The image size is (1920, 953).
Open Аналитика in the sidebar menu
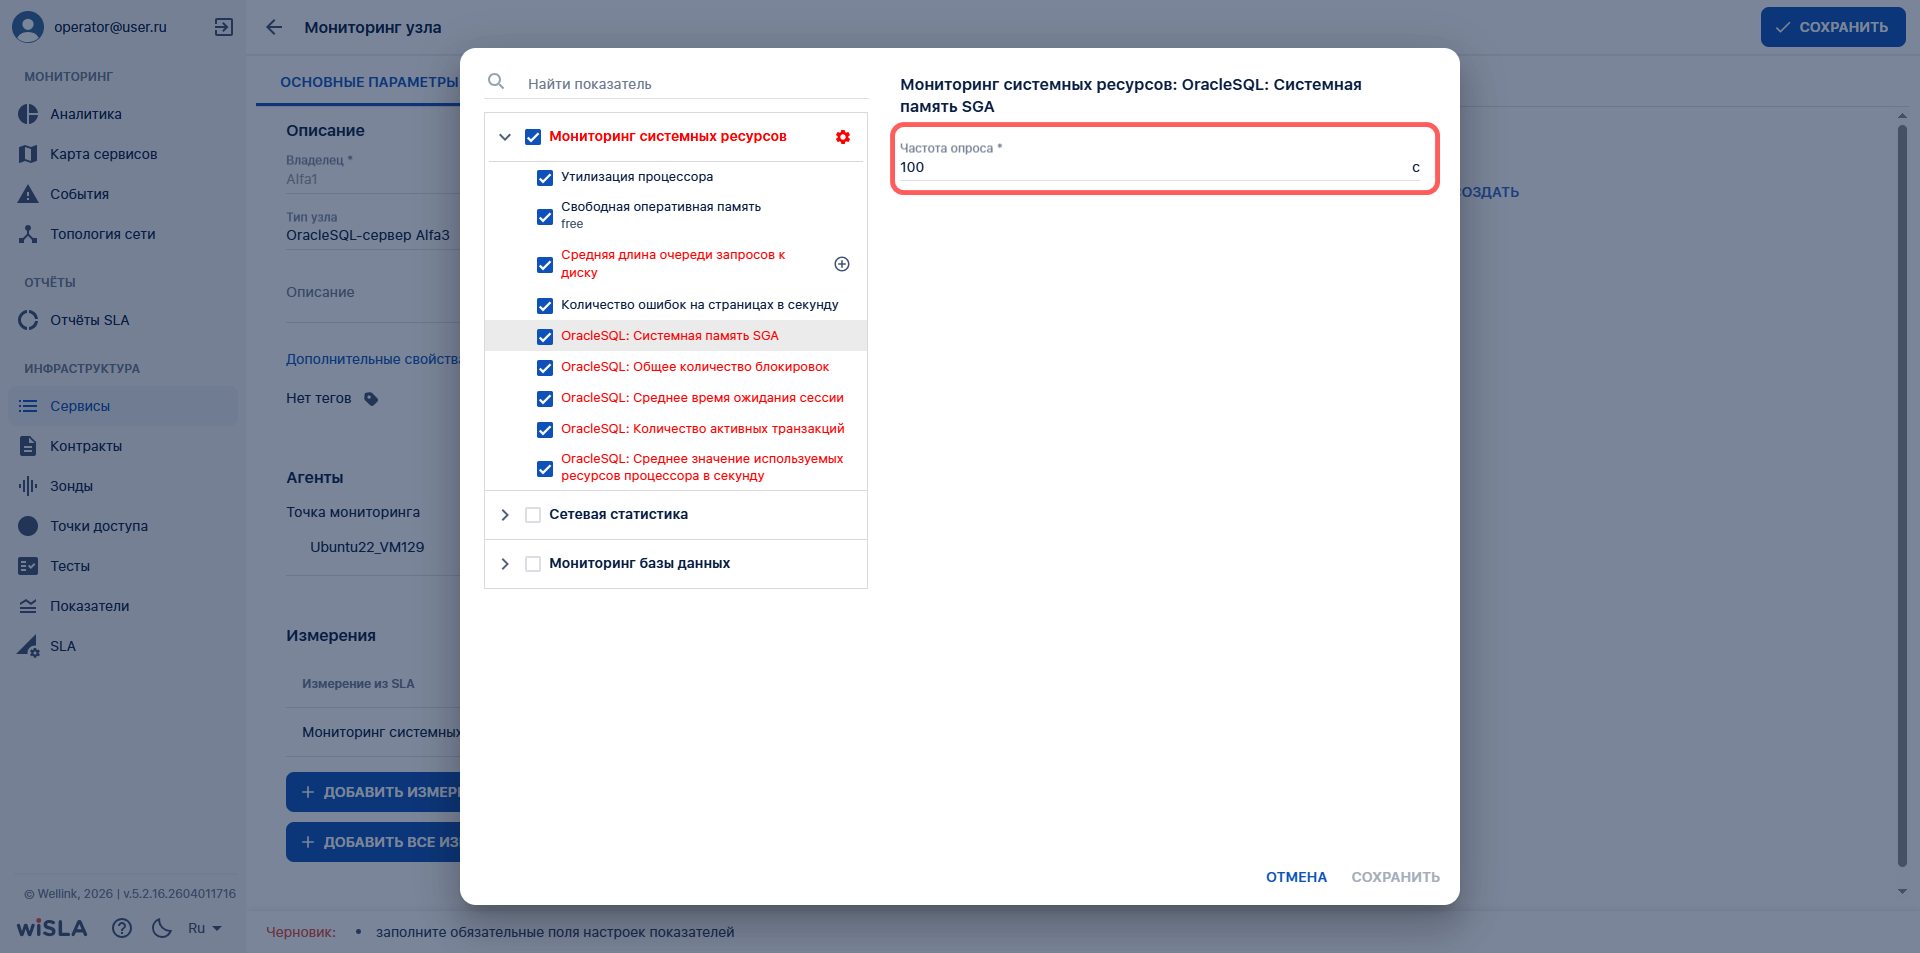click(x=86, y=114)
